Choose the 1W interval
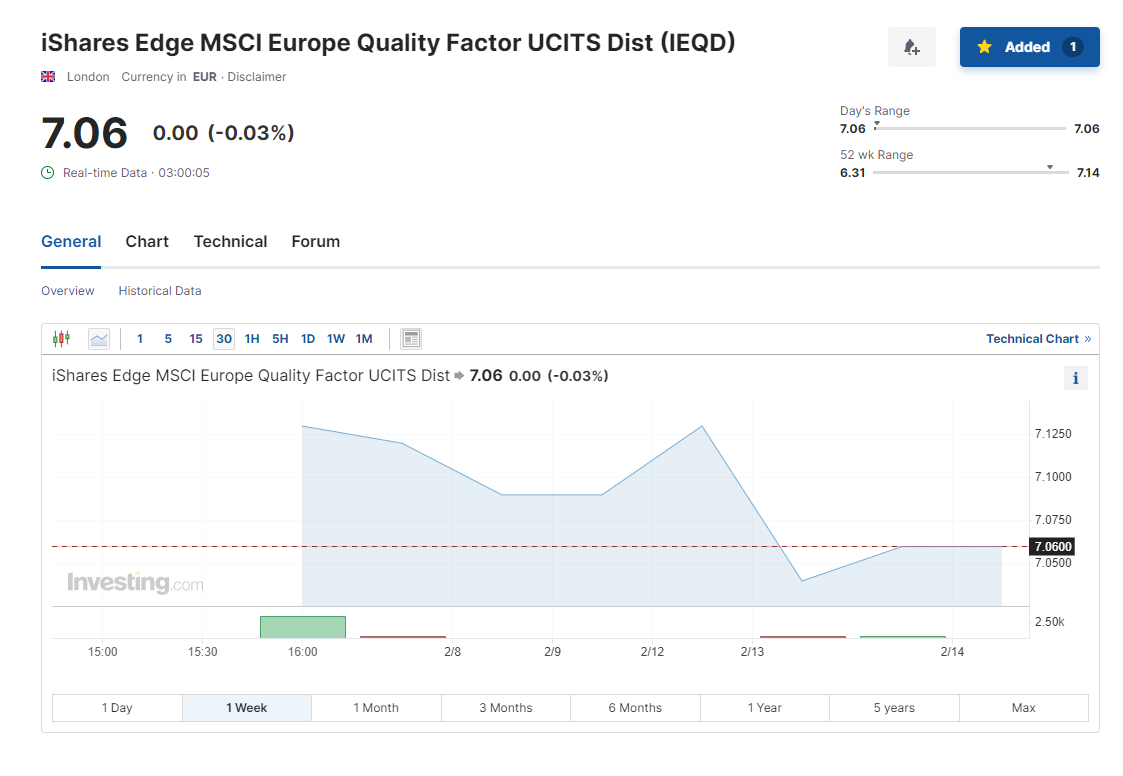This screenshot has width=1123, height=776. (x=336, y=339)
